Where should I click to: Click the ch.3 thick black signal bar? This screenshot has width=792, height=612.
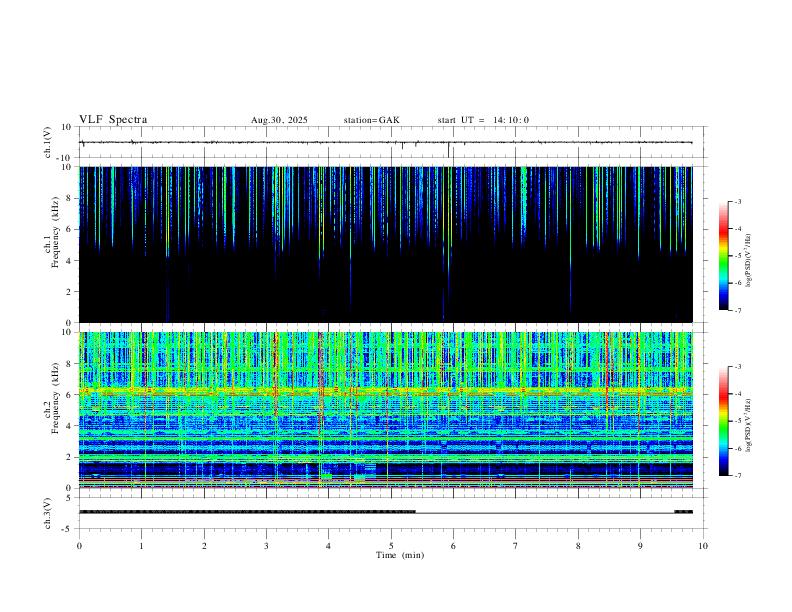(248, 512)
